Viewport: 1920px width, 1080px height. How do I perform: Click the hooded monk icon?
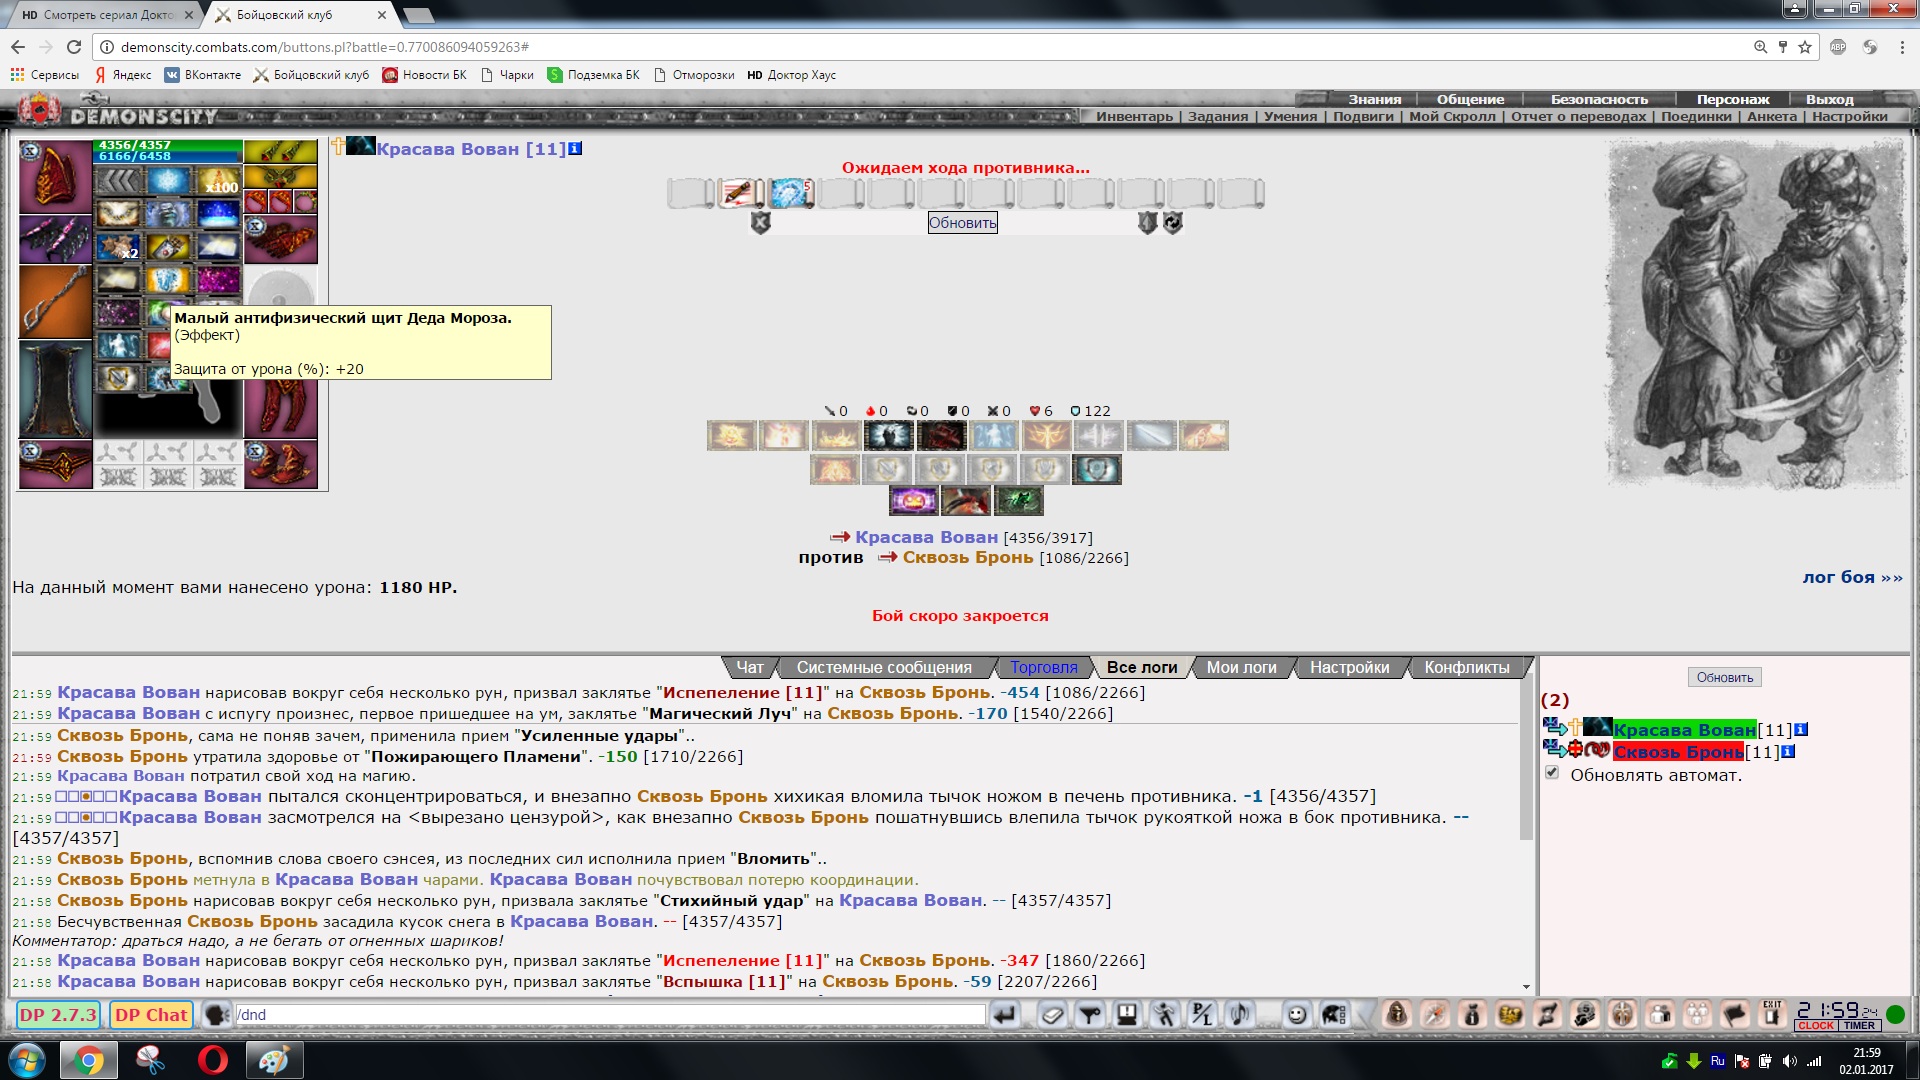pyautogui.click(x=1397, y=1014)
